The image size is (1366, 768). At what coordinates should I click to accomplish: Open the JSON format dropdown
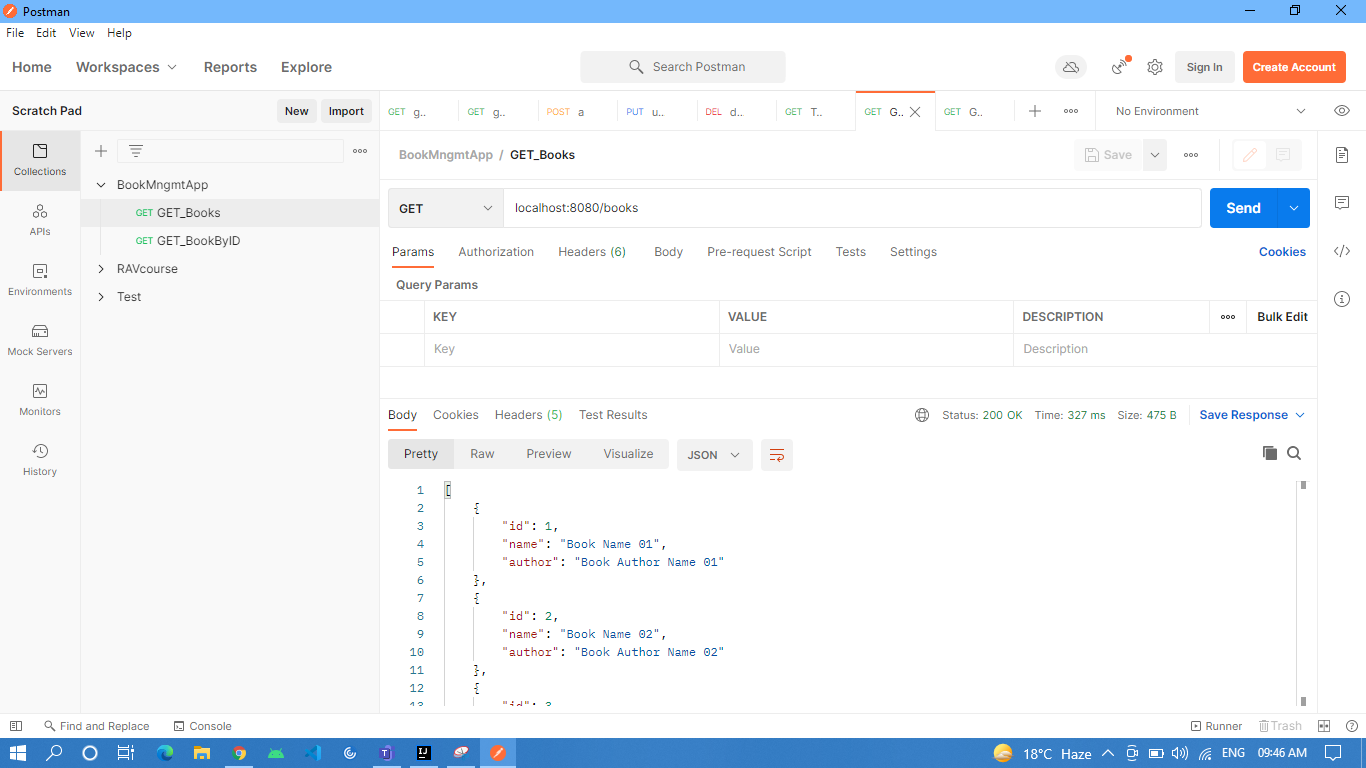714,455
